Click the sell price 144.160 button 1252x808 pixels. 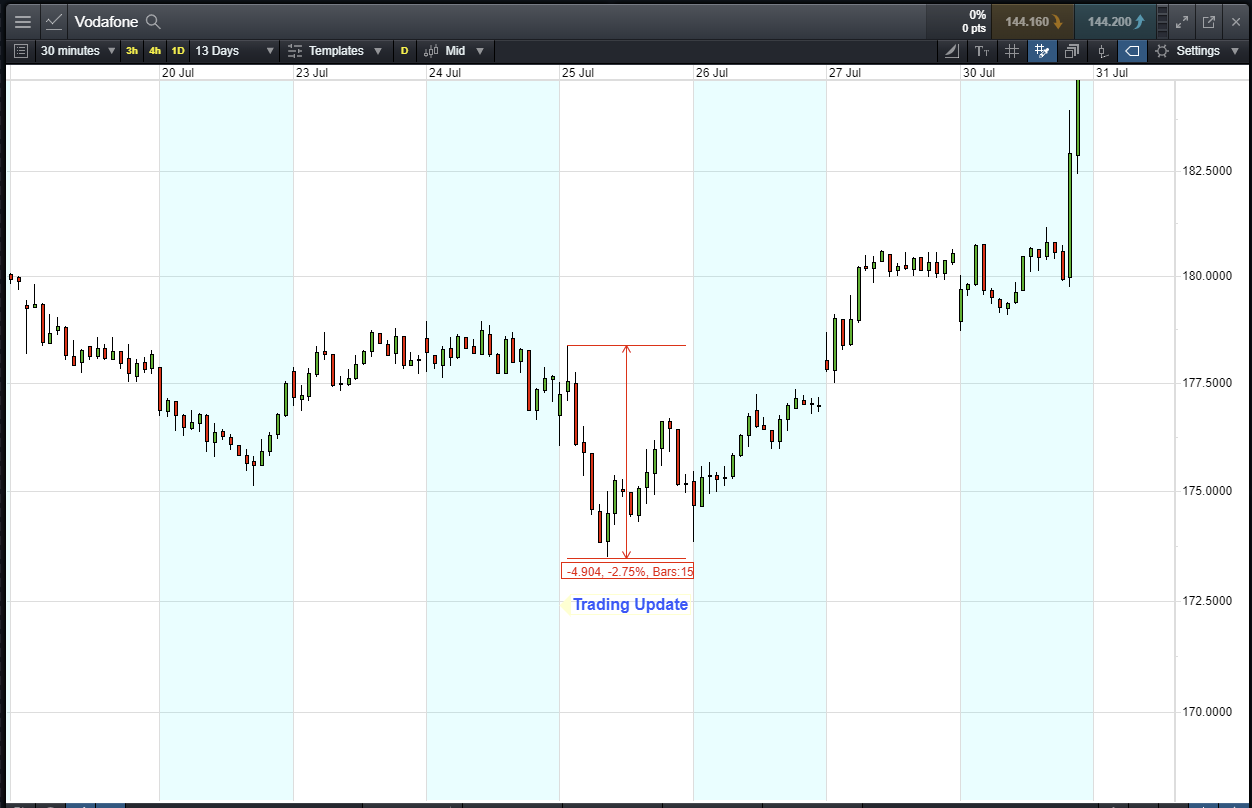1033,21
